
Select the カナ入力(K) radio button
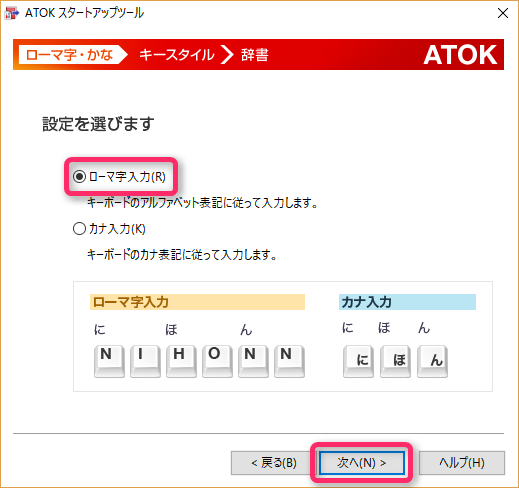[109, 229]
